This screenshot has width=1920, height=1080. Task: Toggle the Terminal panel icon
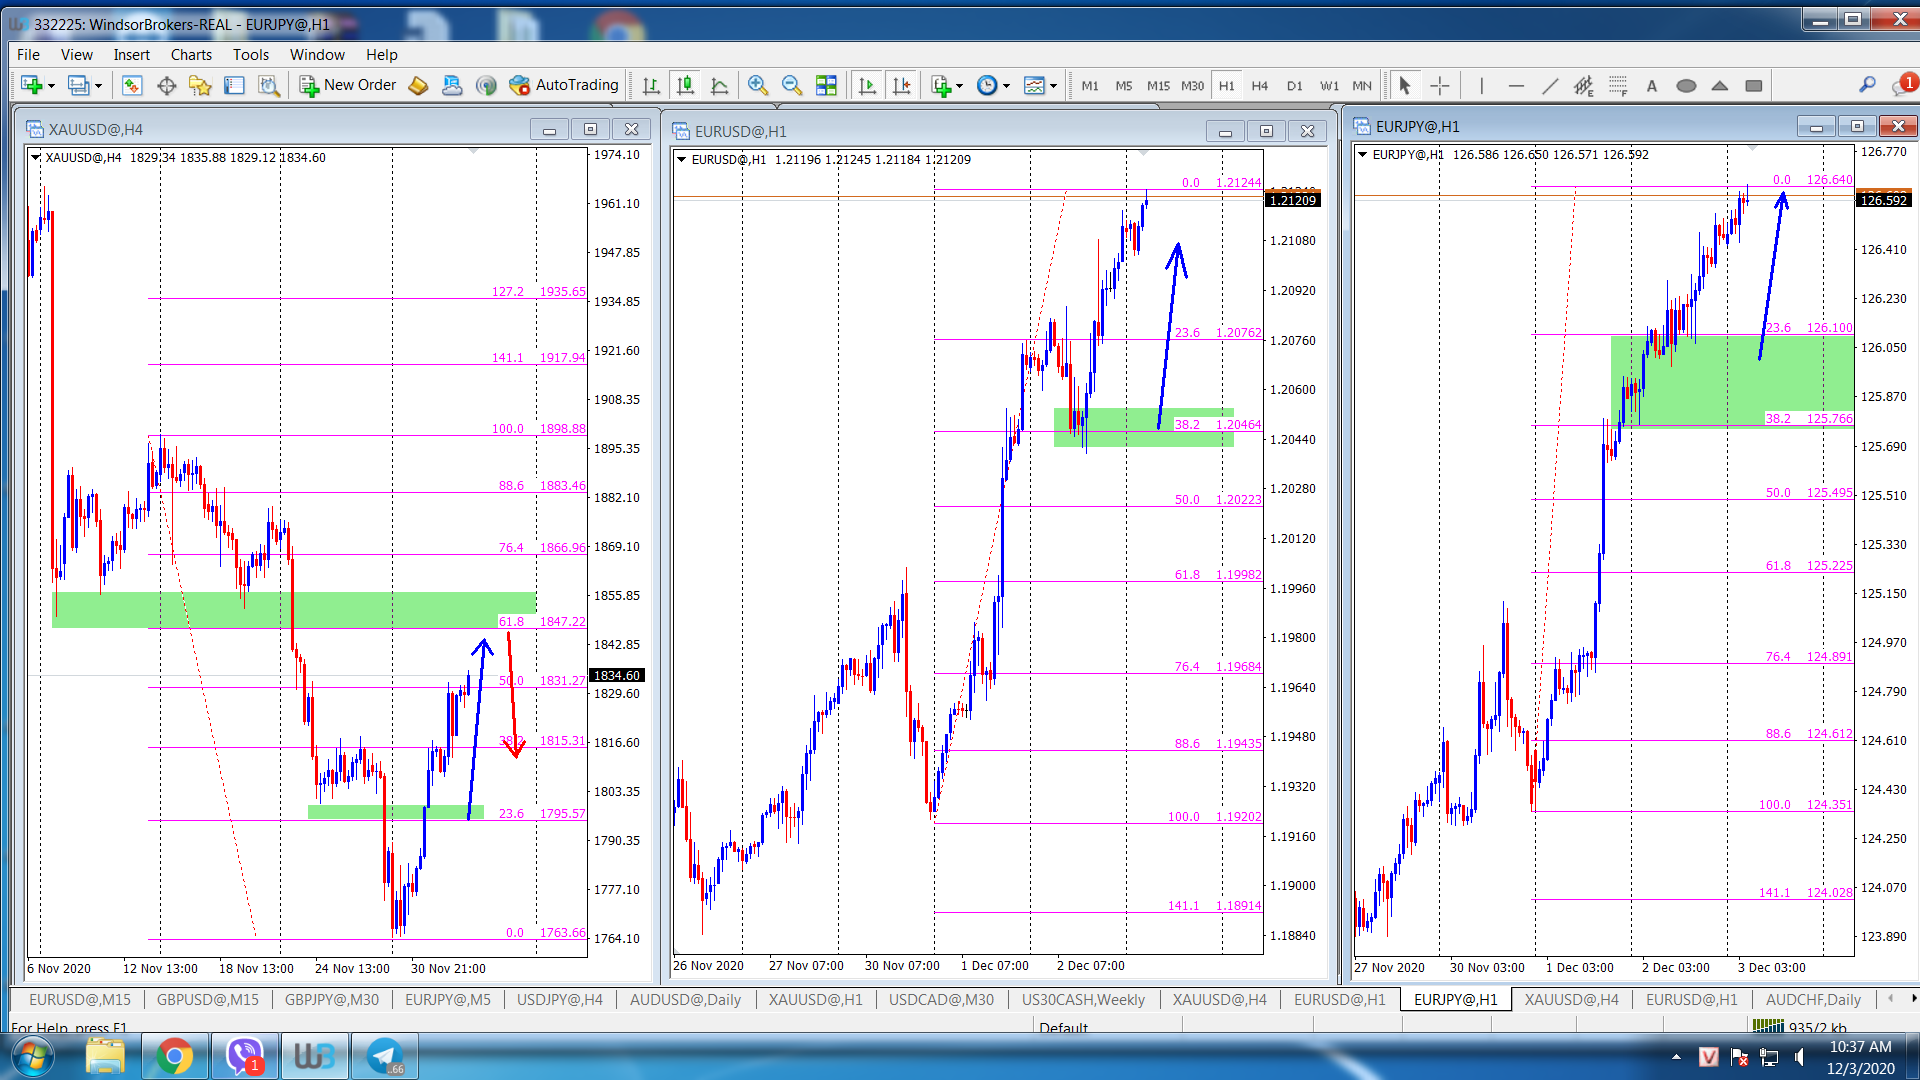tap(234, 86)
